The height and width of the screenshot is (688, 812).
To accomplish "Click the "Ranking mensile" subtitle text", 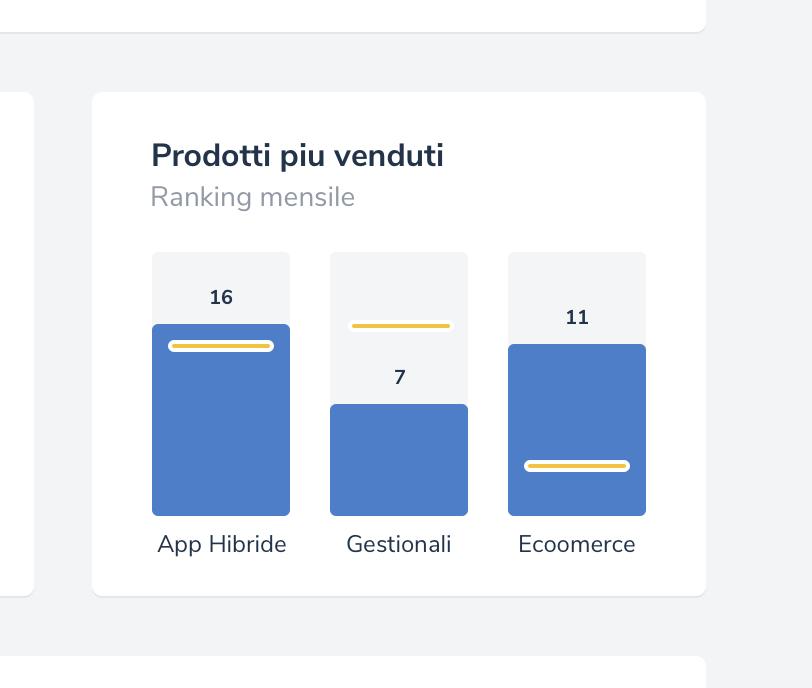I will coord(252,197).
